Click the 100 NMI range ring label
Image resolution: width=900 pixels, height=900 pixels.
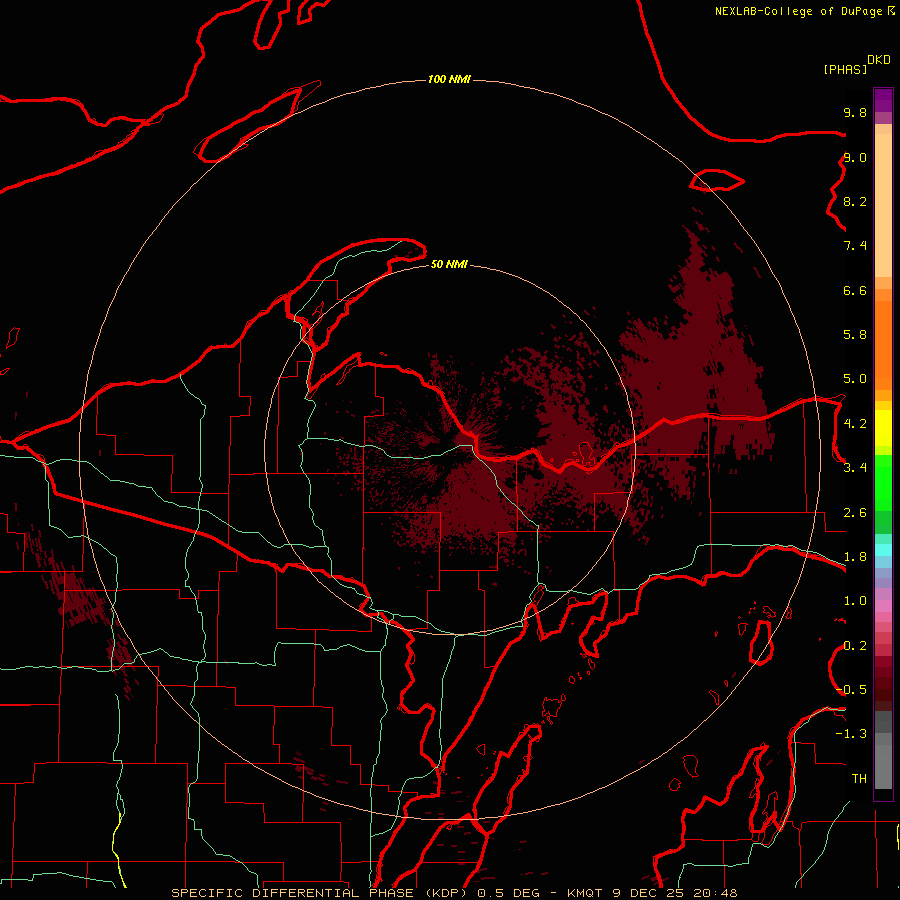coord(449,79)
